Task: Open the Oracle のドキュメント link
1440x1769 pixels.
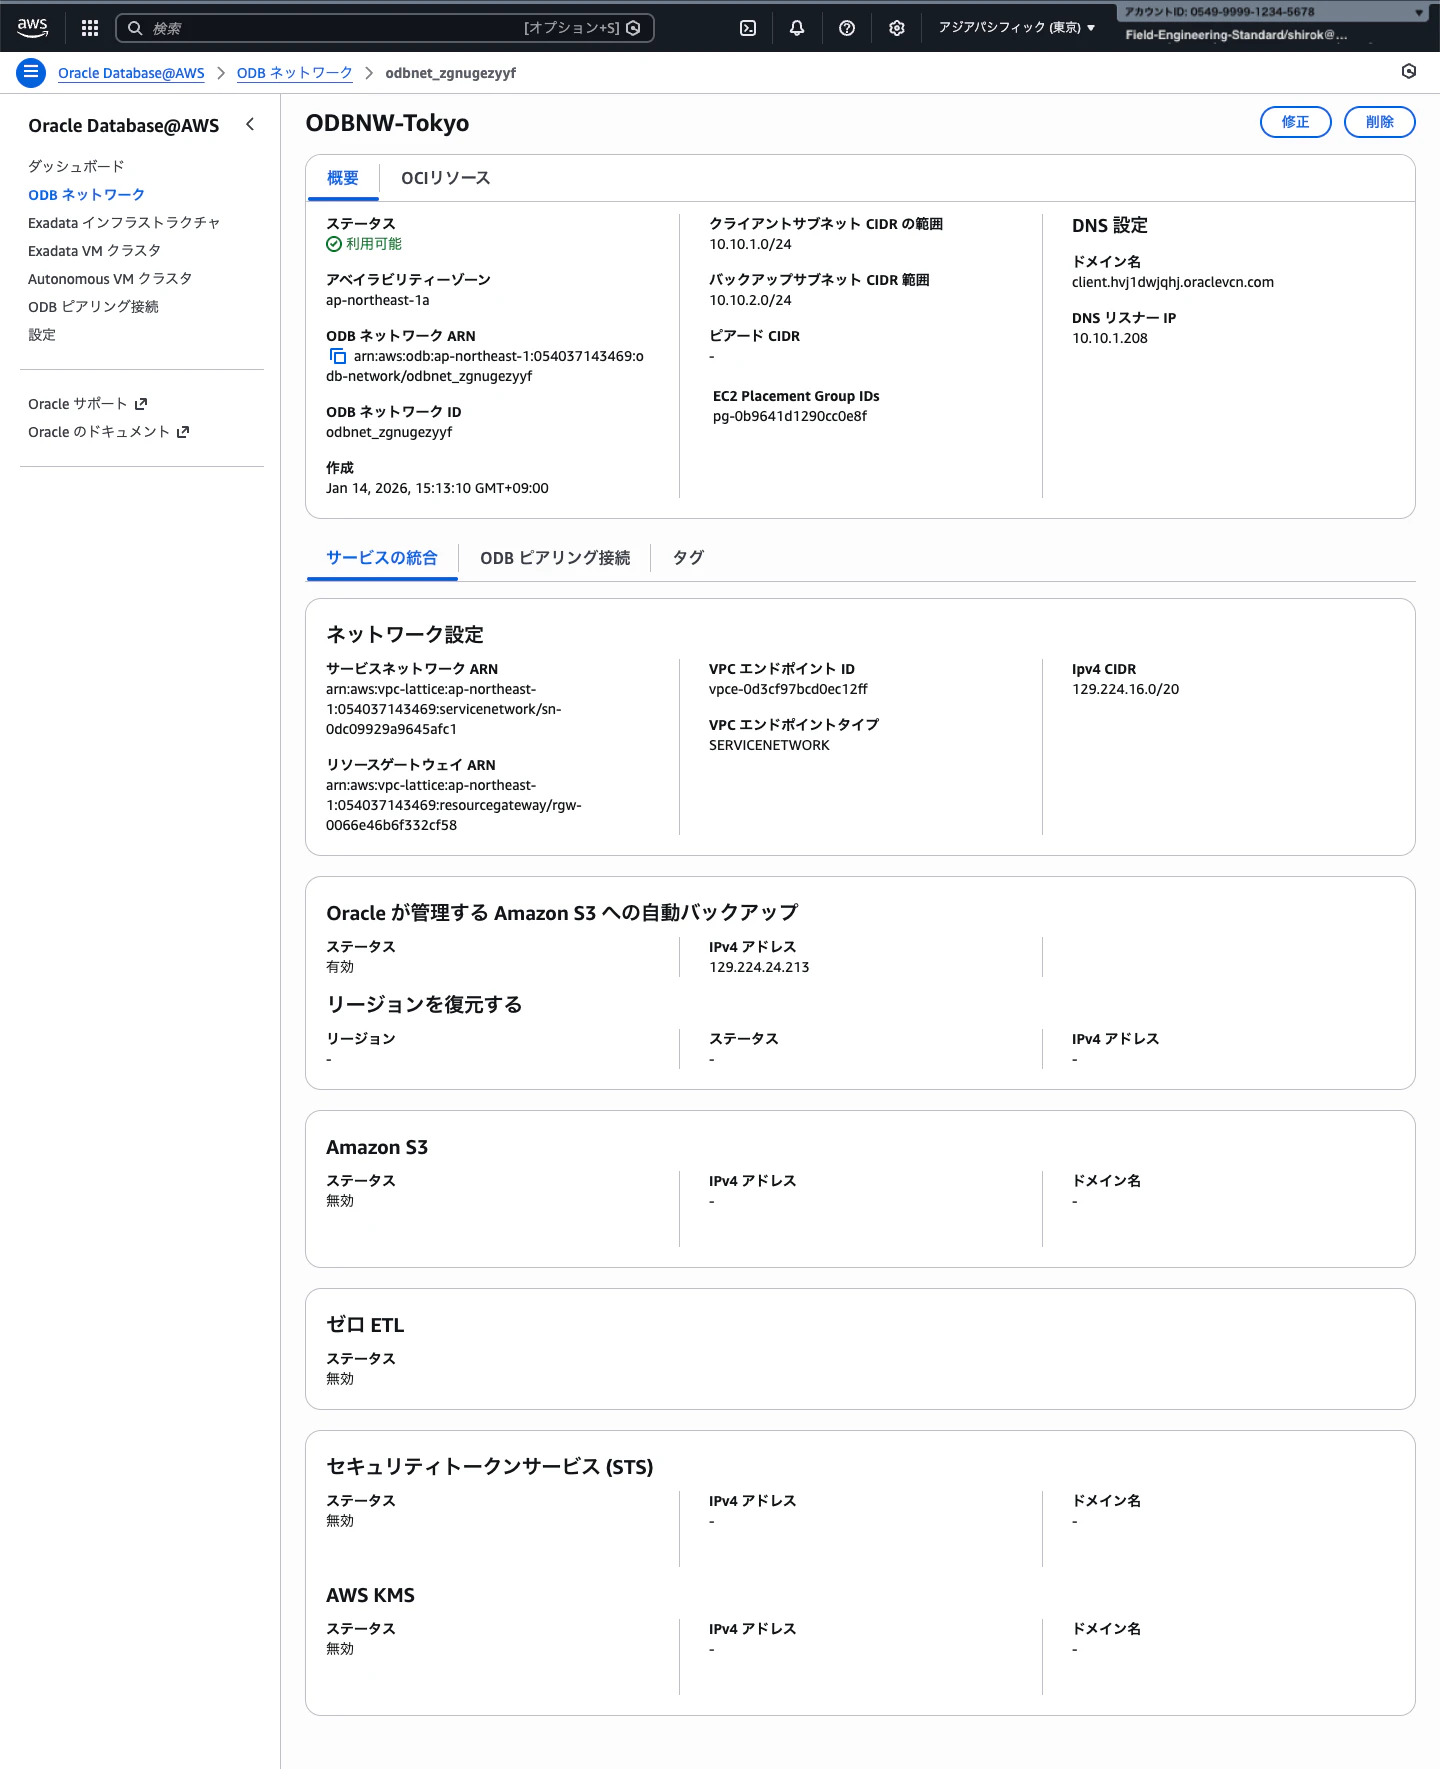Action: [x=108, y=432]
